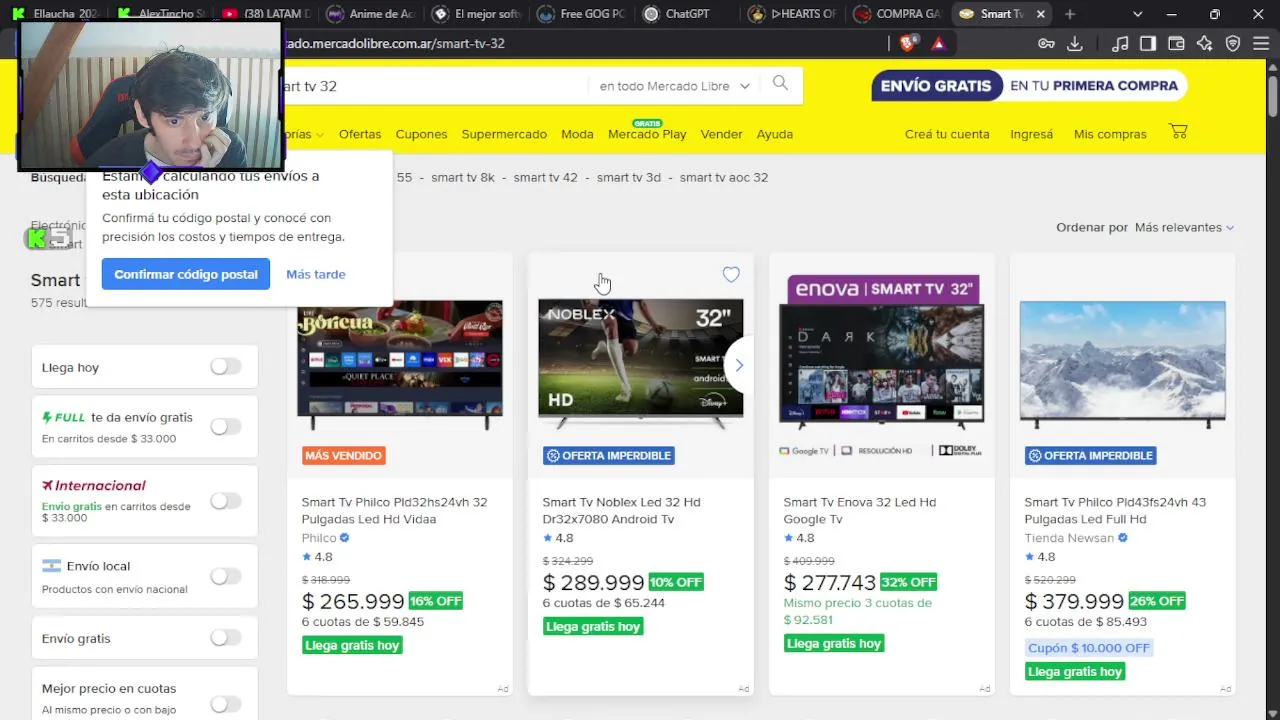The image size is (1280, 720).
Task: Click related search 'smart tv 3d'
Action: coord(629,177)
